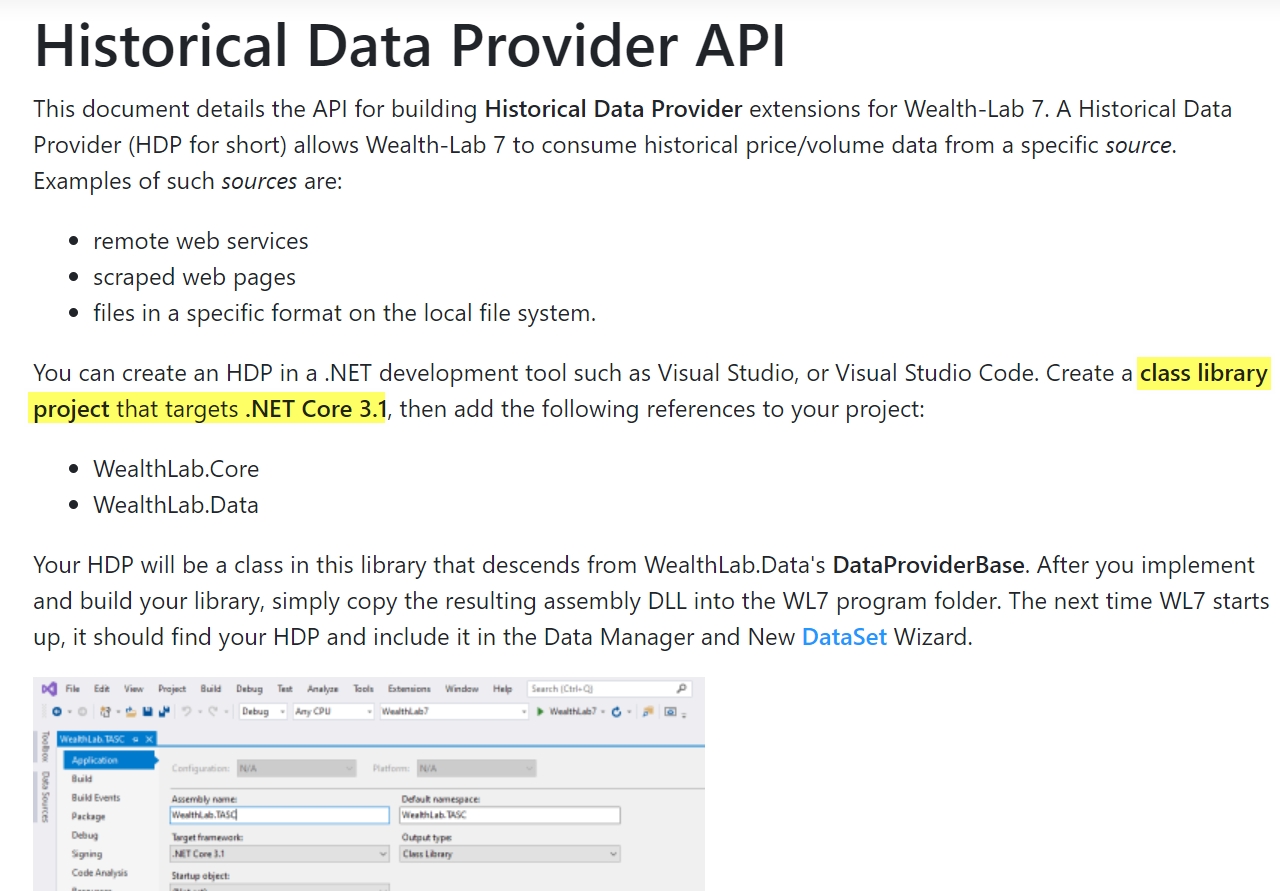Open the Output type Class Library dropdown
The height and width of the screenshot is (891, 1280).
pyautogui.click(x=510, y=854)
